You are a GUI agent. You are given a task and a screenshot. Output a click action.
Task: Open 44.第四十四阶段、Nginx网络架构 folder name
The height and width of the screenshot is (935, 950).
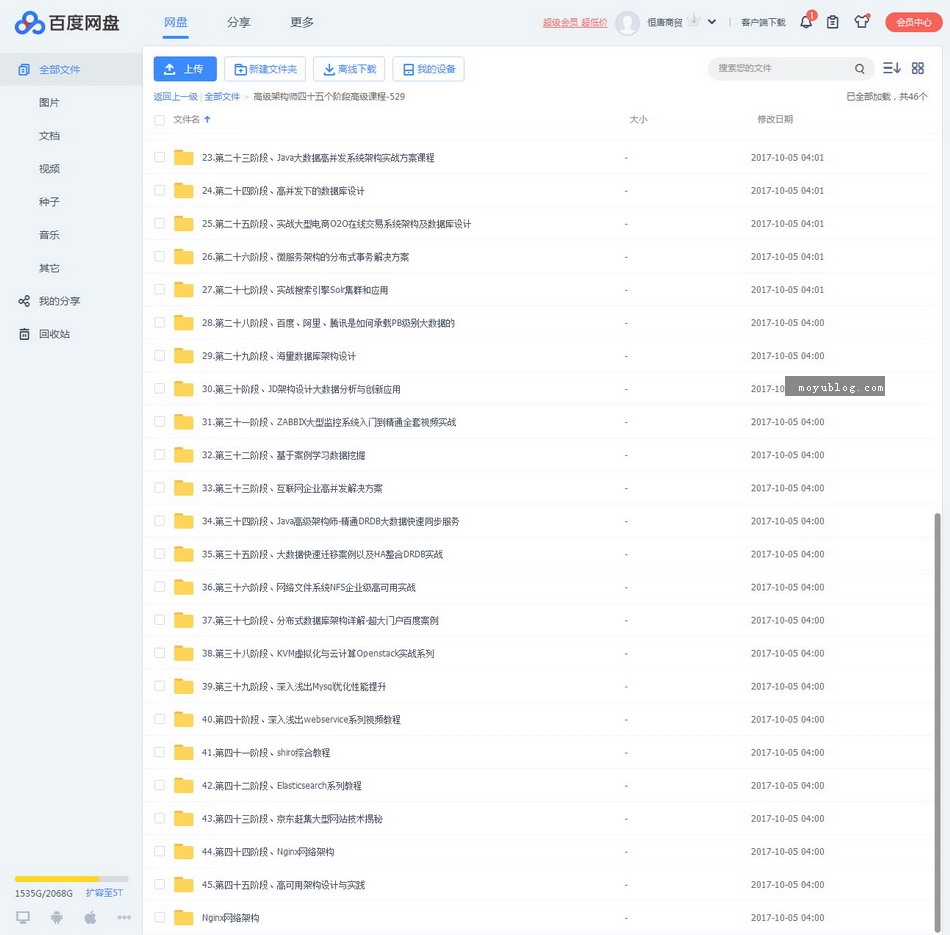[x=268, y=851]
